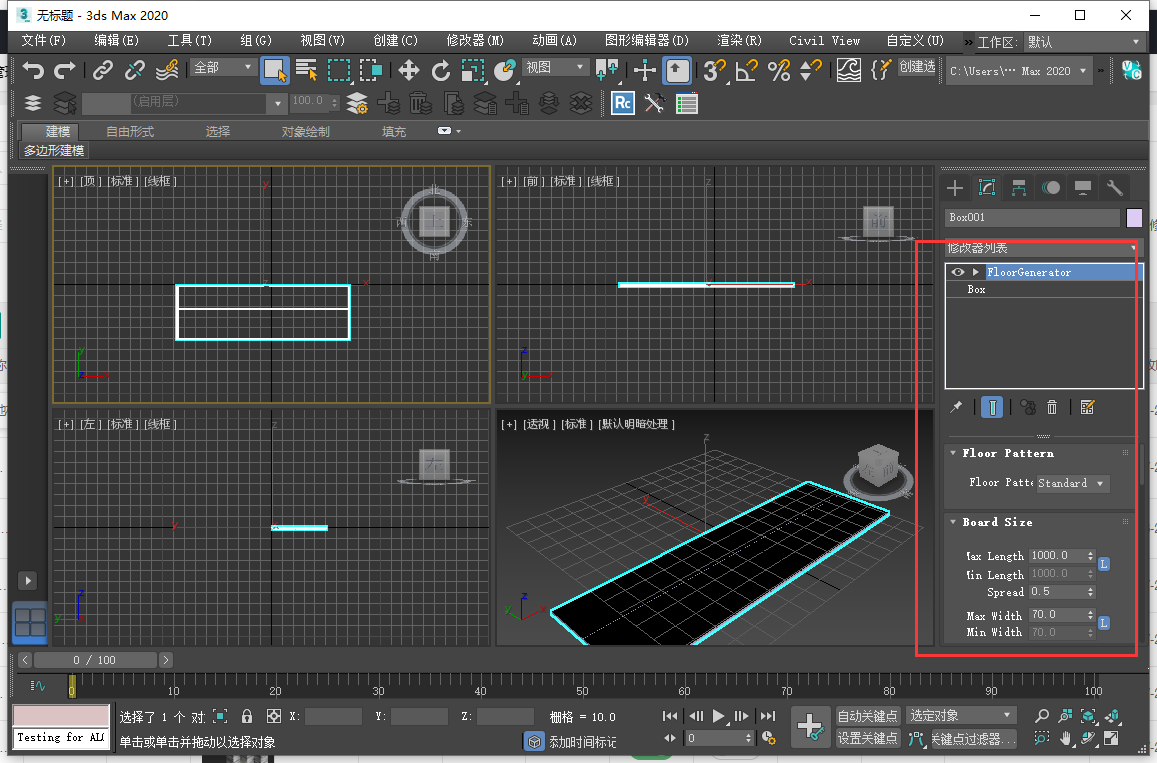Open reference coordinate 视图 dropdown

point(555,67)
